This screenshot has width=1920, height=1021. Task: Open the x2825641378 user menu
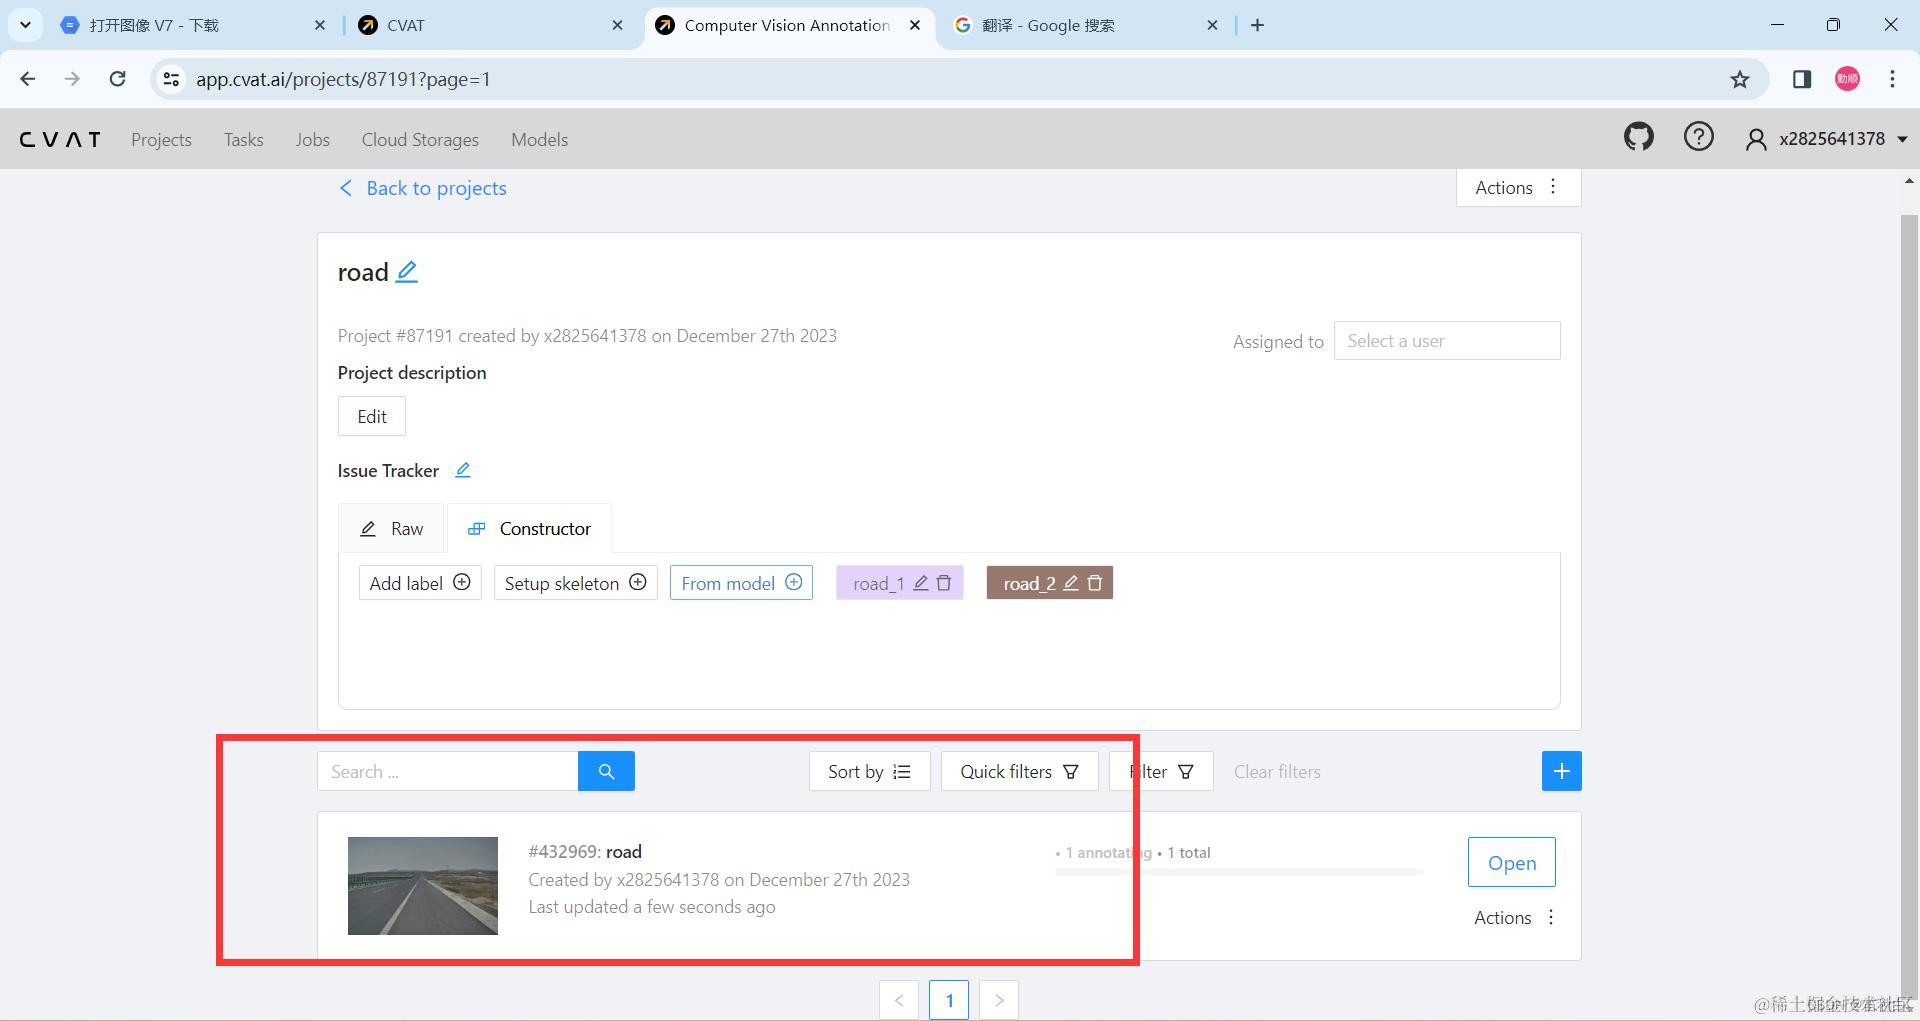(x=1826, y=139)
